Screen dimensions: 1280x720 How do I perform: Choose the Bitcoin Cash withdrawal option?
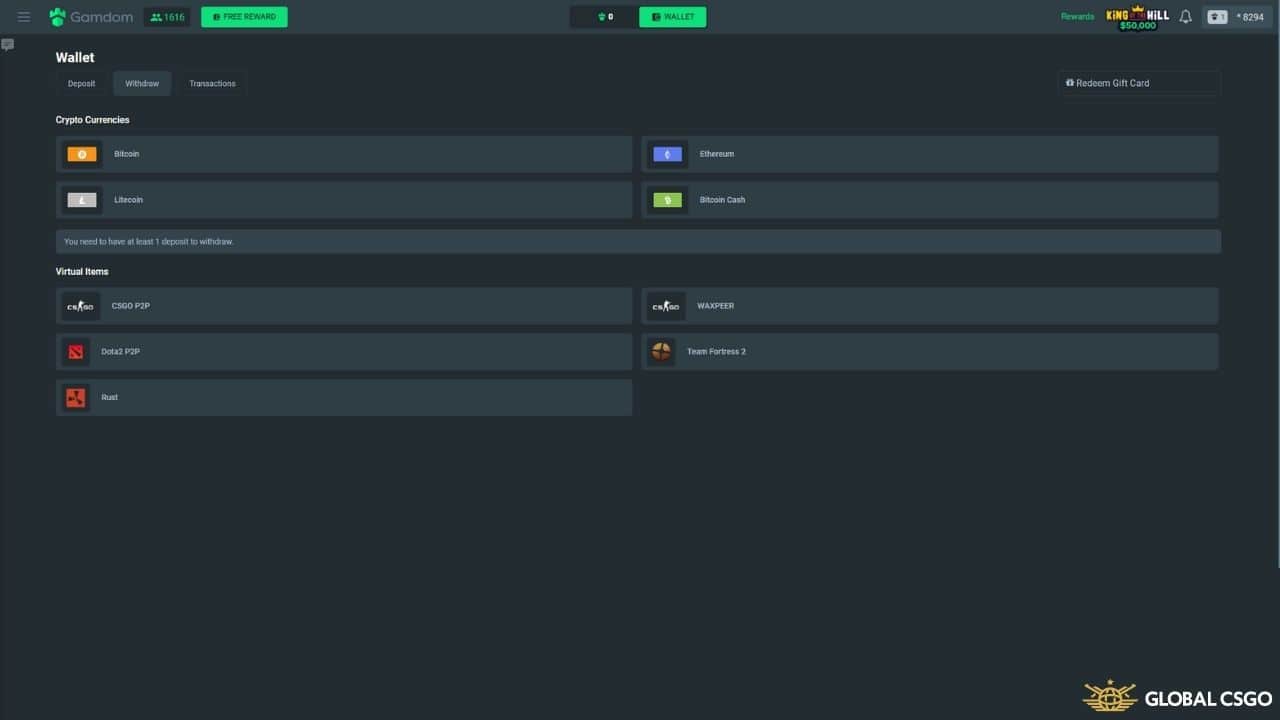930,200
